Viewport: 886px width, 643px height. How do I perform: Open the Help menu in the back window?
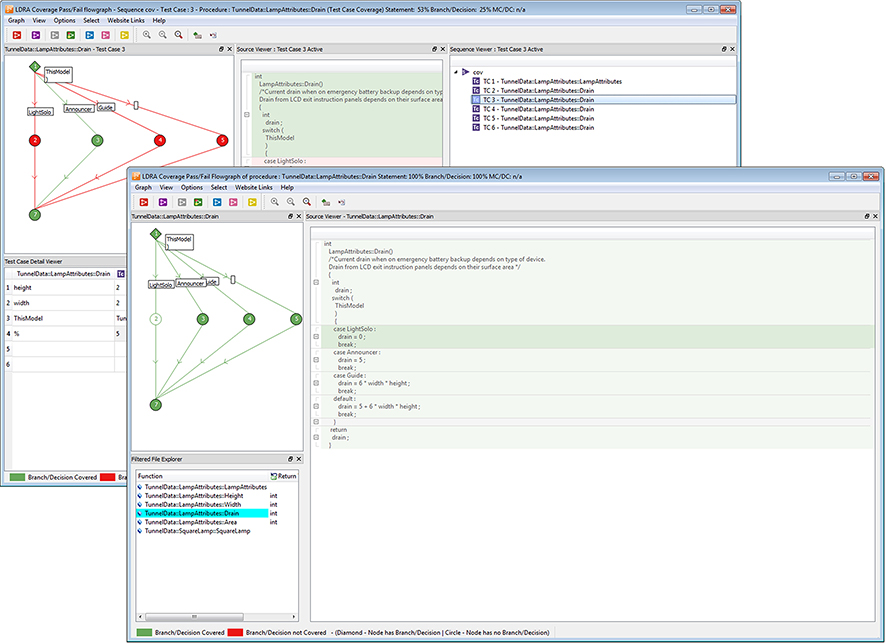(159, 20)
